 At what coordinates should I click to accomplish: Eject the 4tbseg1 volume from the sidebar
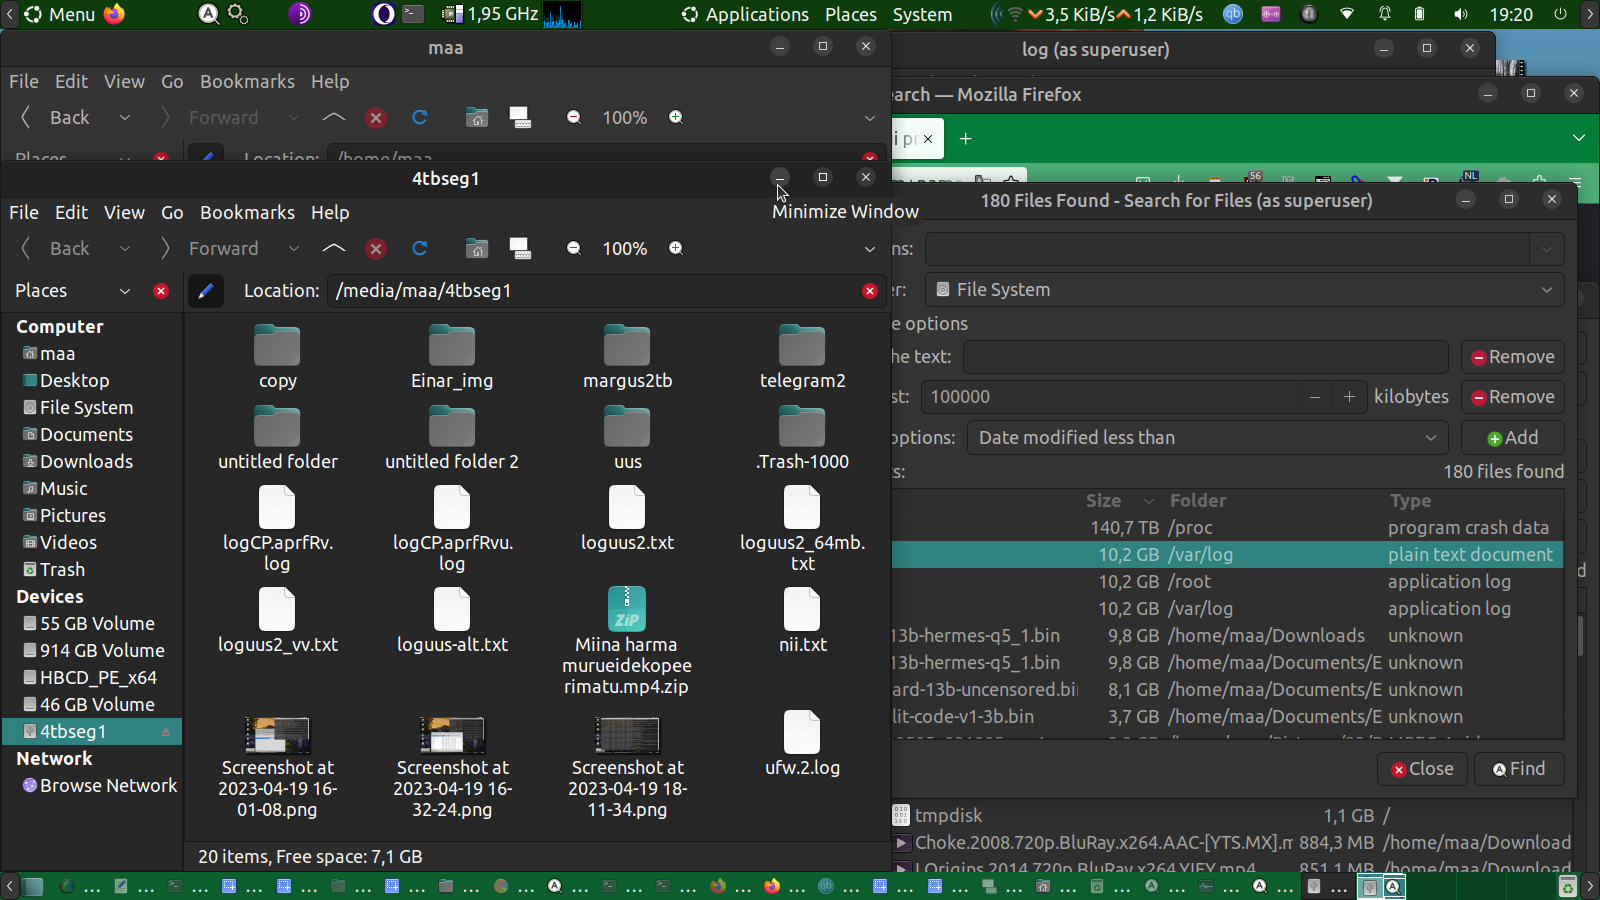[x=166, y=732]
